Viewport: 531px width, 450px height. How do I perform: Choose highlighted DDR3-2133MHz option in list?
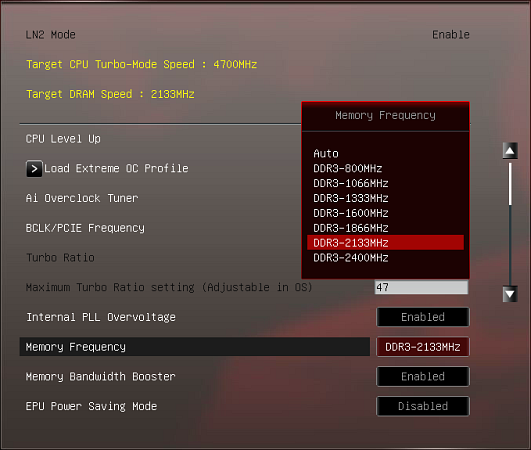pos(385,243)
